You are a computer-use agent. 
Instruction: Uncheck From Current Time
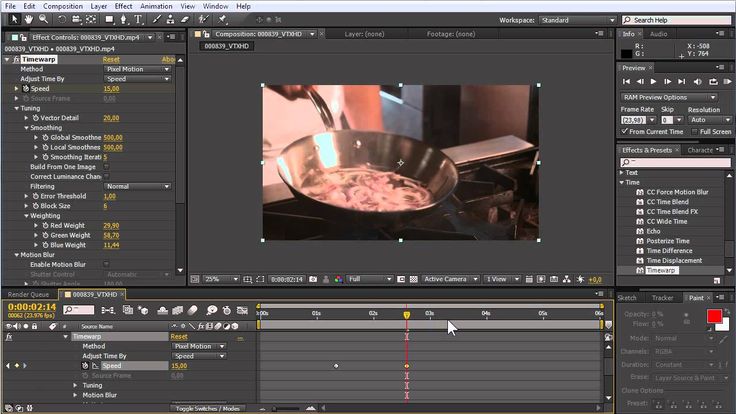[625, 132]
